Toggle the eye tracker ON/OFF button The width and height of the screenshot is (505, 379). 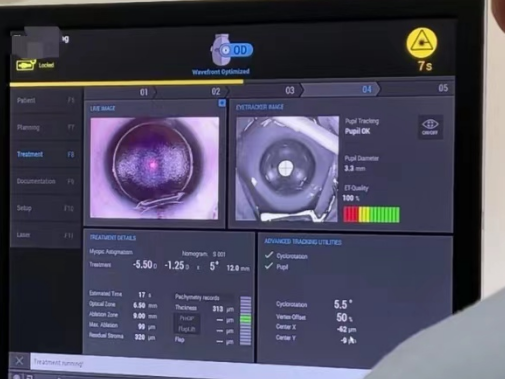430,127
